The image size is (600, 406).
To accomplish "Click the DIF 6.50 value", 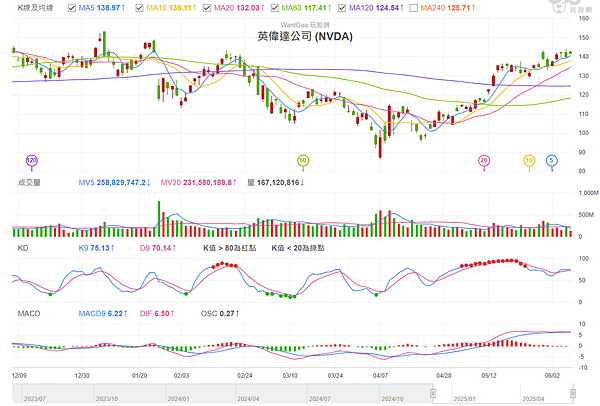I will tap(157, 313).
